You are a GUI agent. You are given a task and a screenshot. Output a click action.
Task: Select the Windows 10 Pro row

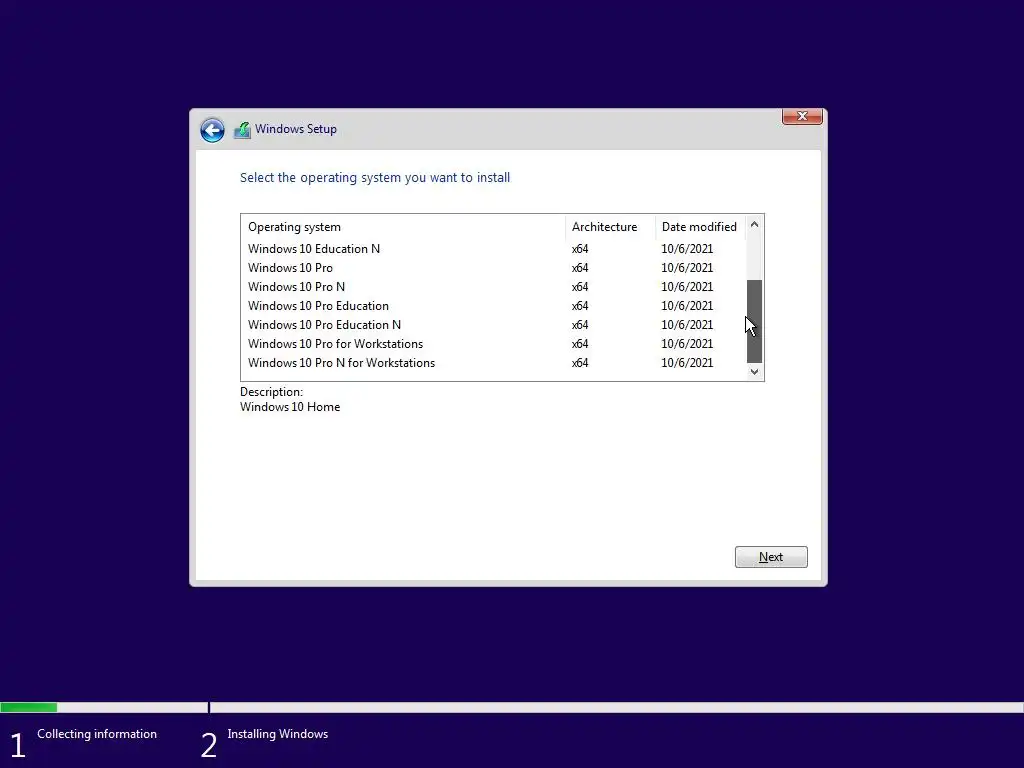(x=493, y=268)
